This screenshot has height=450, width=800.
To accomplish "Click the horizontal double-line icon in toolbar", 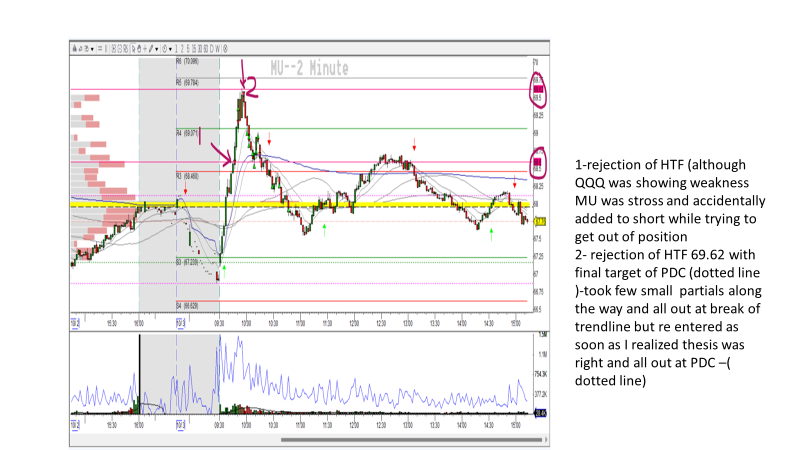I will coord(100,49).
